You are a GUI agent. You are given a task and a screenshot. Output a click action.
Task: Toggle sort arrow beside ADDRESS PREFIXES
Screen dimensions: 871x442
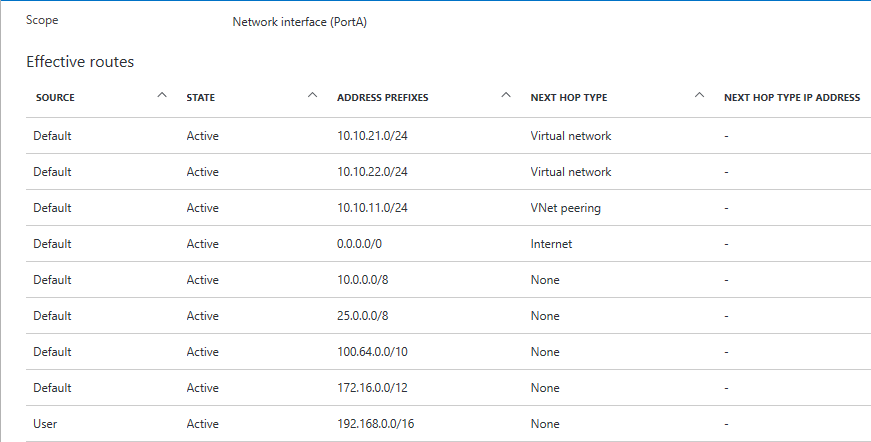pos(505,96)
